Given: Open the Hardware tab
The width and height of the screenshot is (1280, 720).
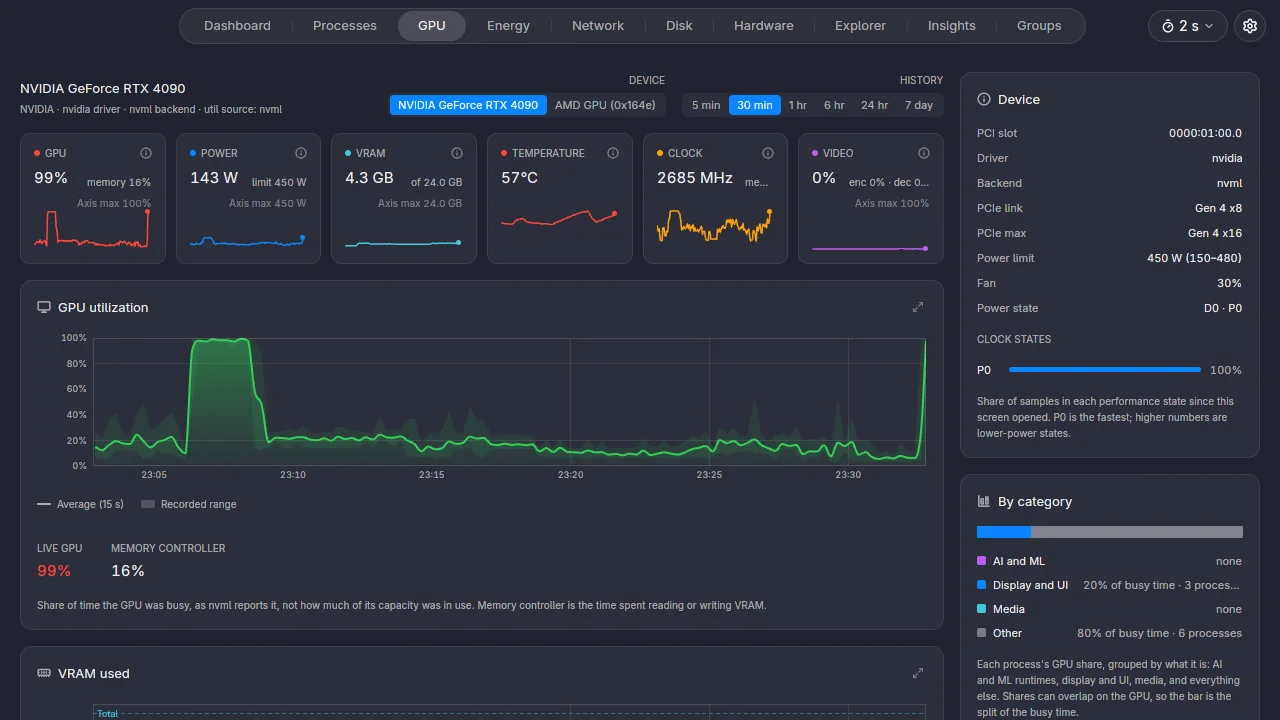Looking at the screenshot, I should coord(764,26).
